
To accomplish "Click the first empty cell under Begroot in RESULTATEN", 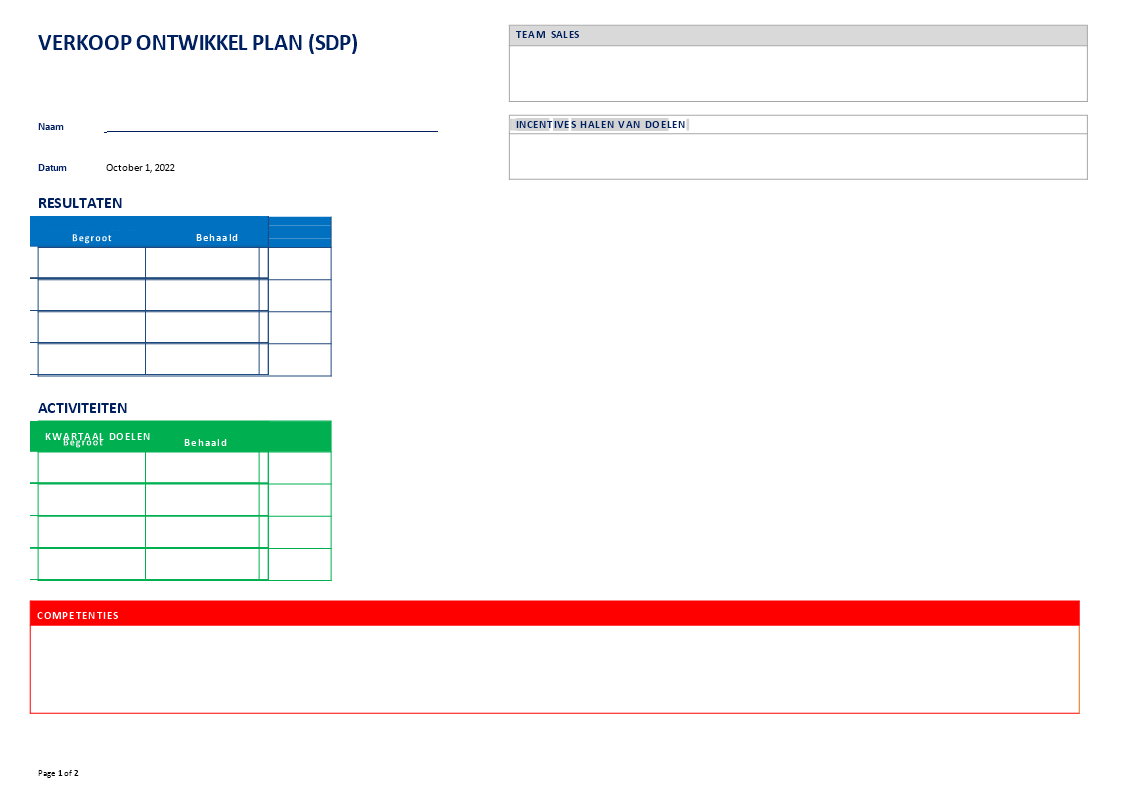I will [x=91, y=262].
